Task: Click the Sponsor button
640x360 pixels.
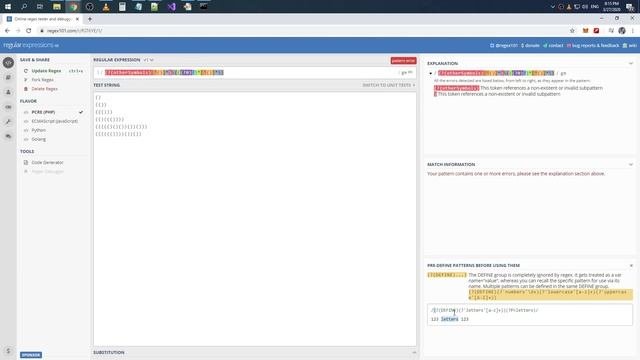Action: 31,355
